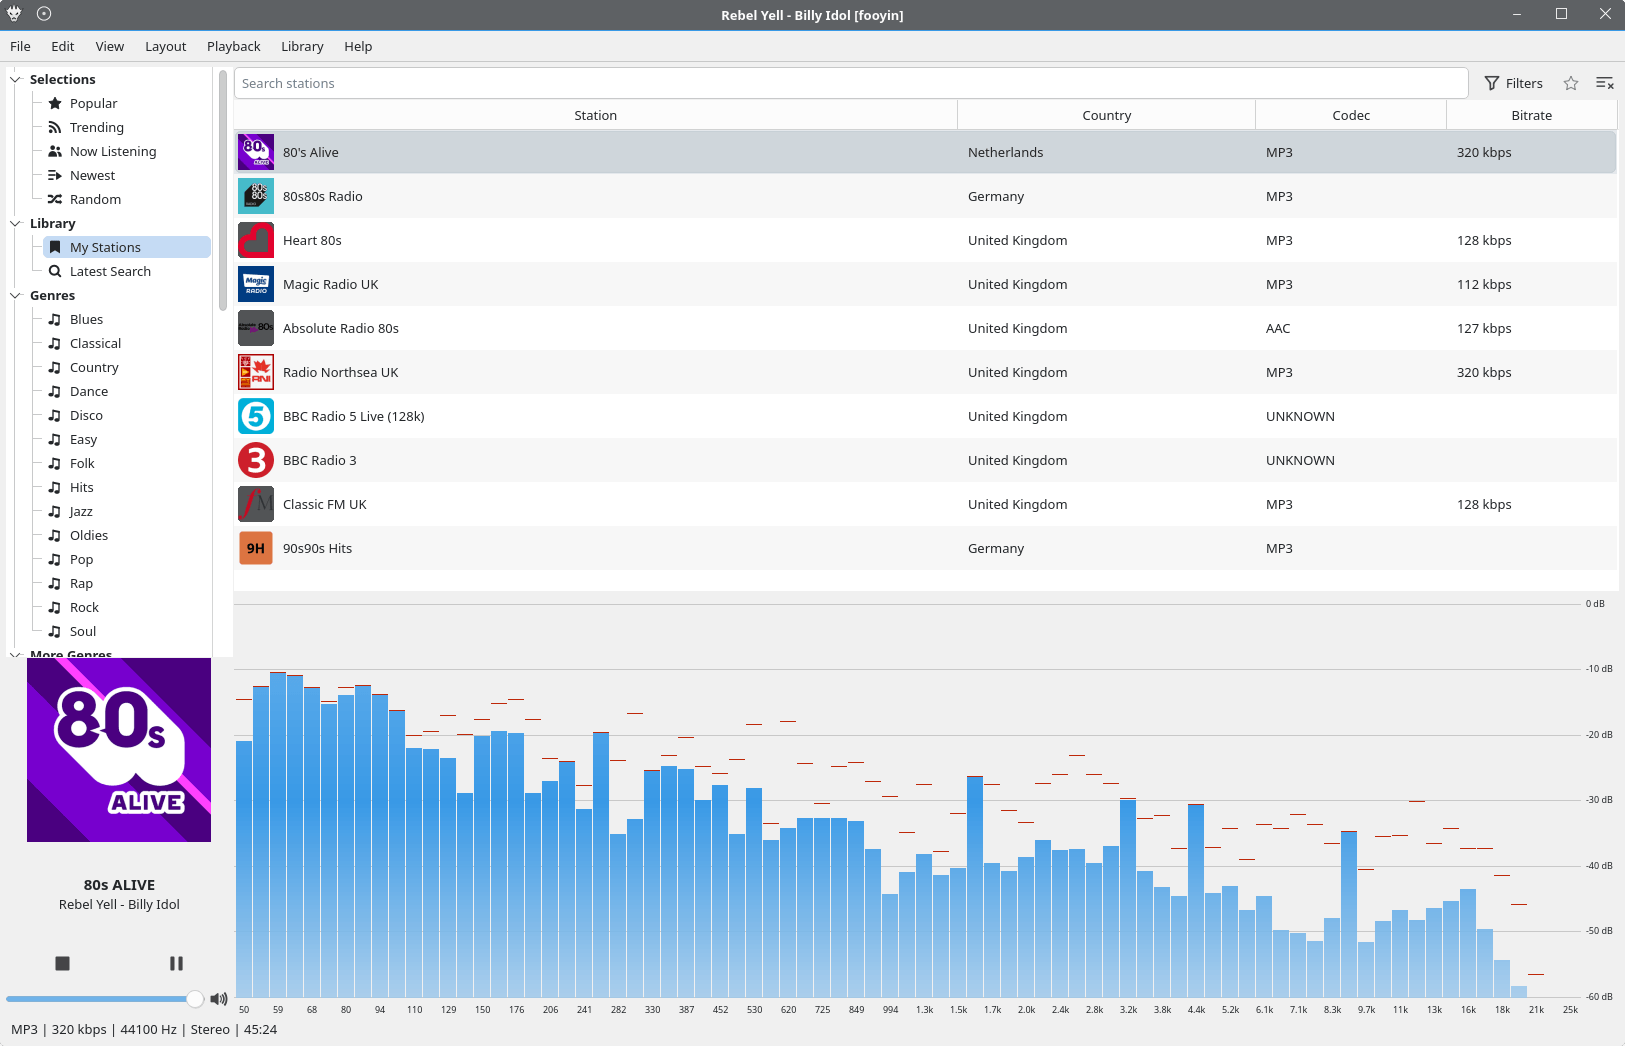Viewport: 1625px width, 1046px height.
Task: Click the Classic FM UK station logo
Action: click(256, 504)
